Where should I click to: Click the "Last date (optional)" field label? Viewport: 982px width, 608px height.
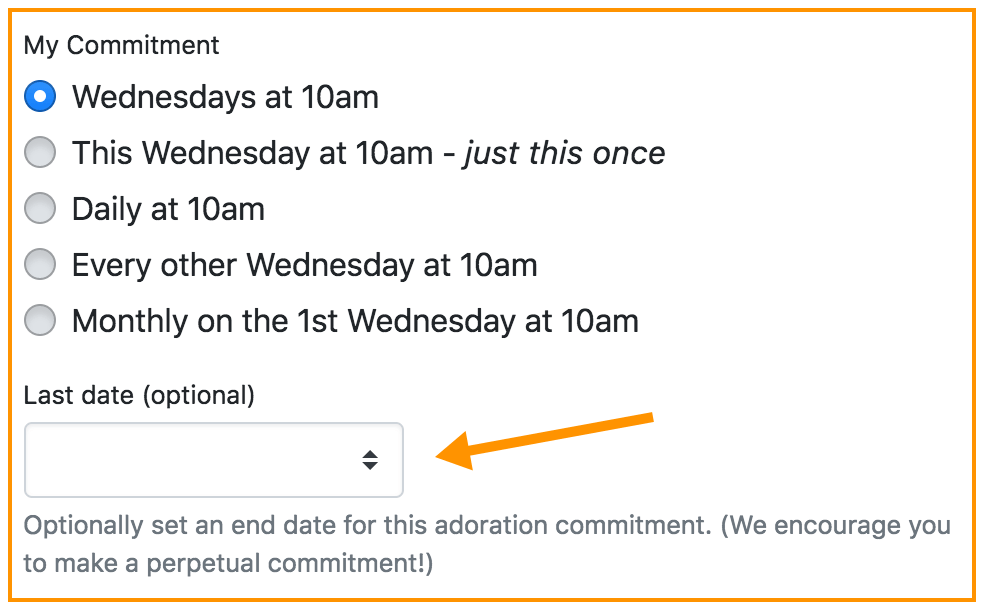click(x=139, y=395)
